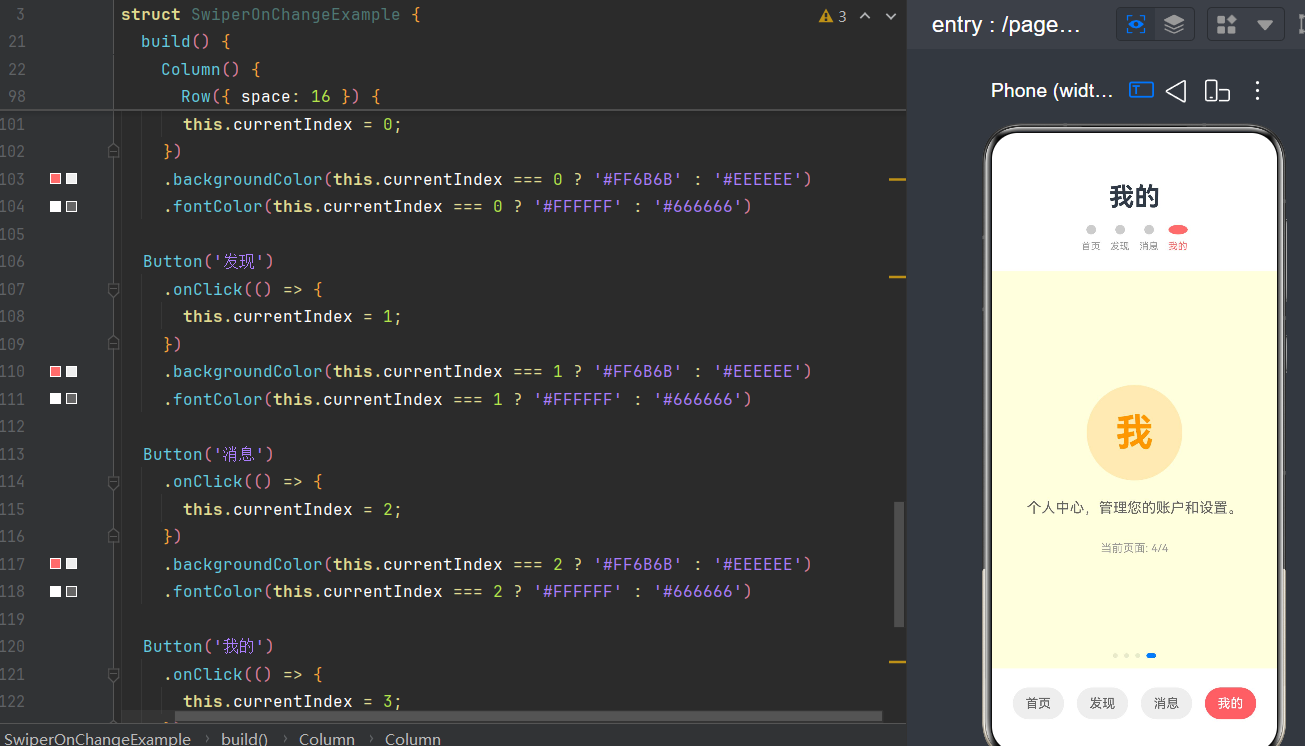
Task: Click the Button('发现') code on line 106
Action: click(208, 261)
